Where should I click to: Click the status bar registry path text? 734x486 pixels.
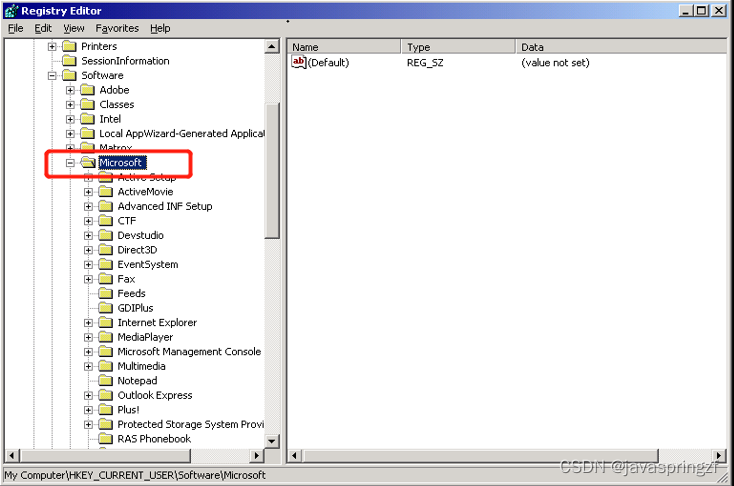[135, 475]
